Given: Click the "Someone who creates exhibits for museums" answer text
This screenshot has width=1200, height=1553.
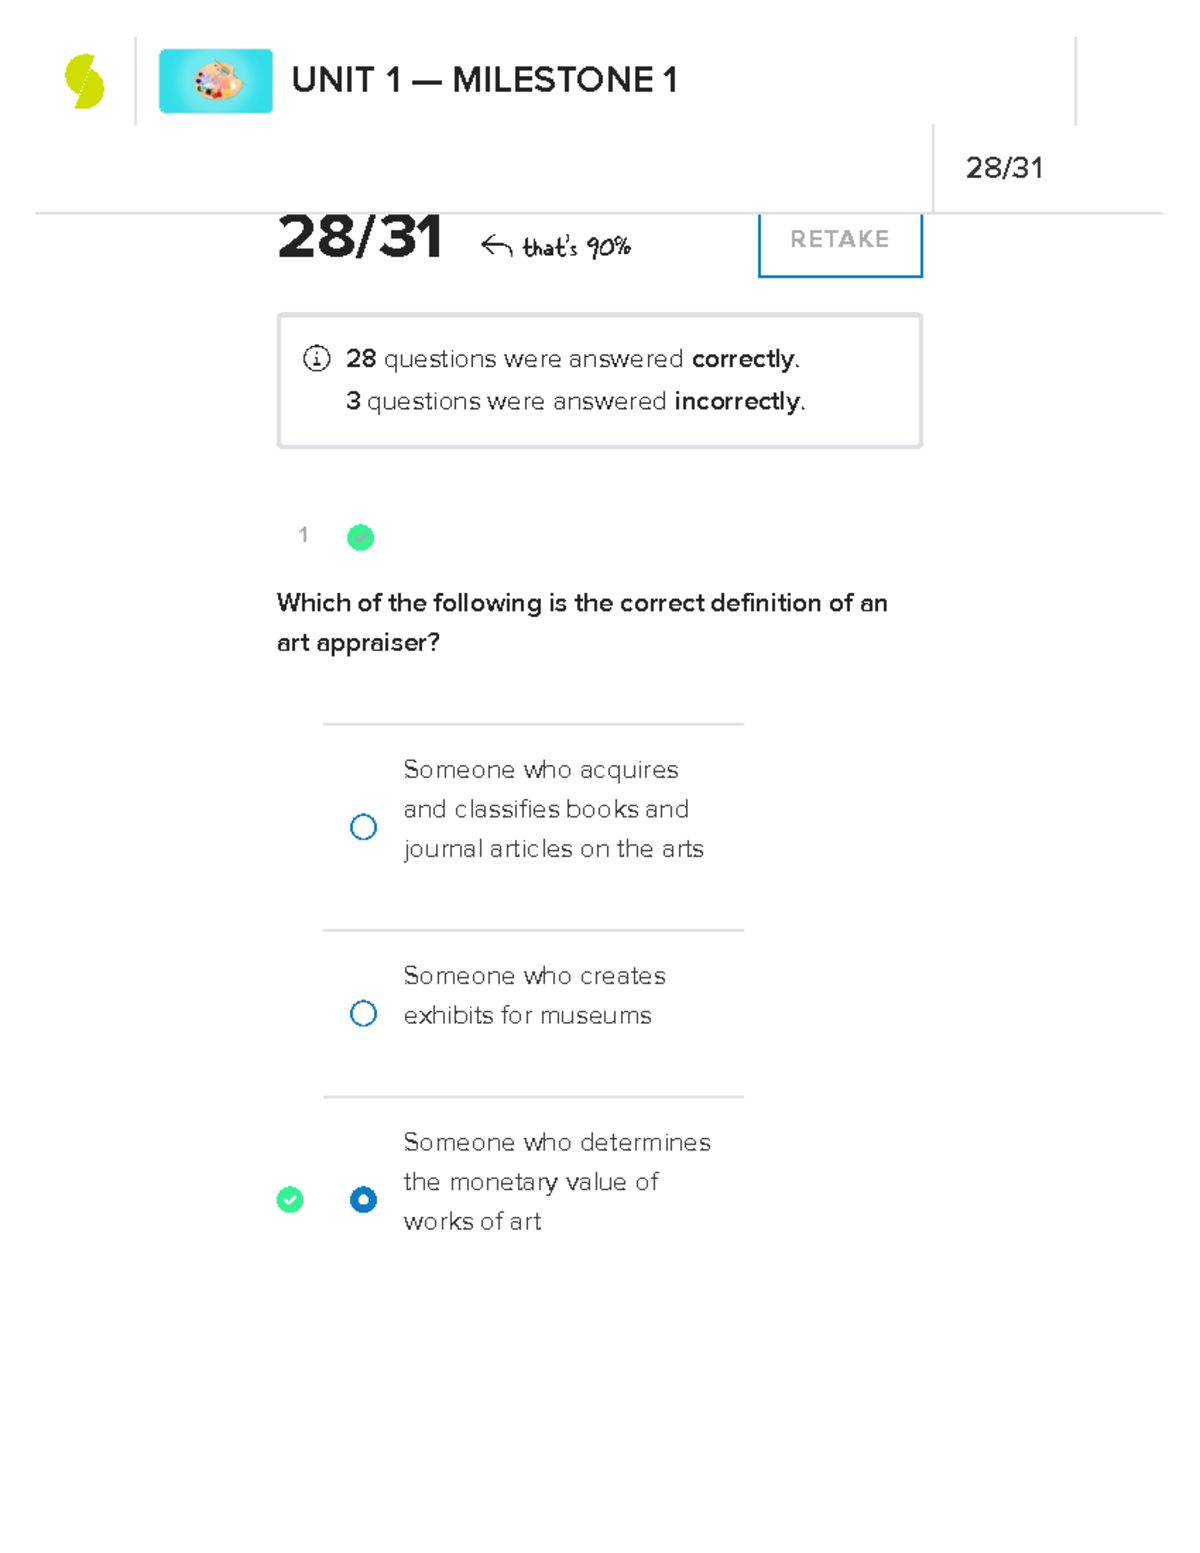Looking at the screenshot, I should click(534, 995).
